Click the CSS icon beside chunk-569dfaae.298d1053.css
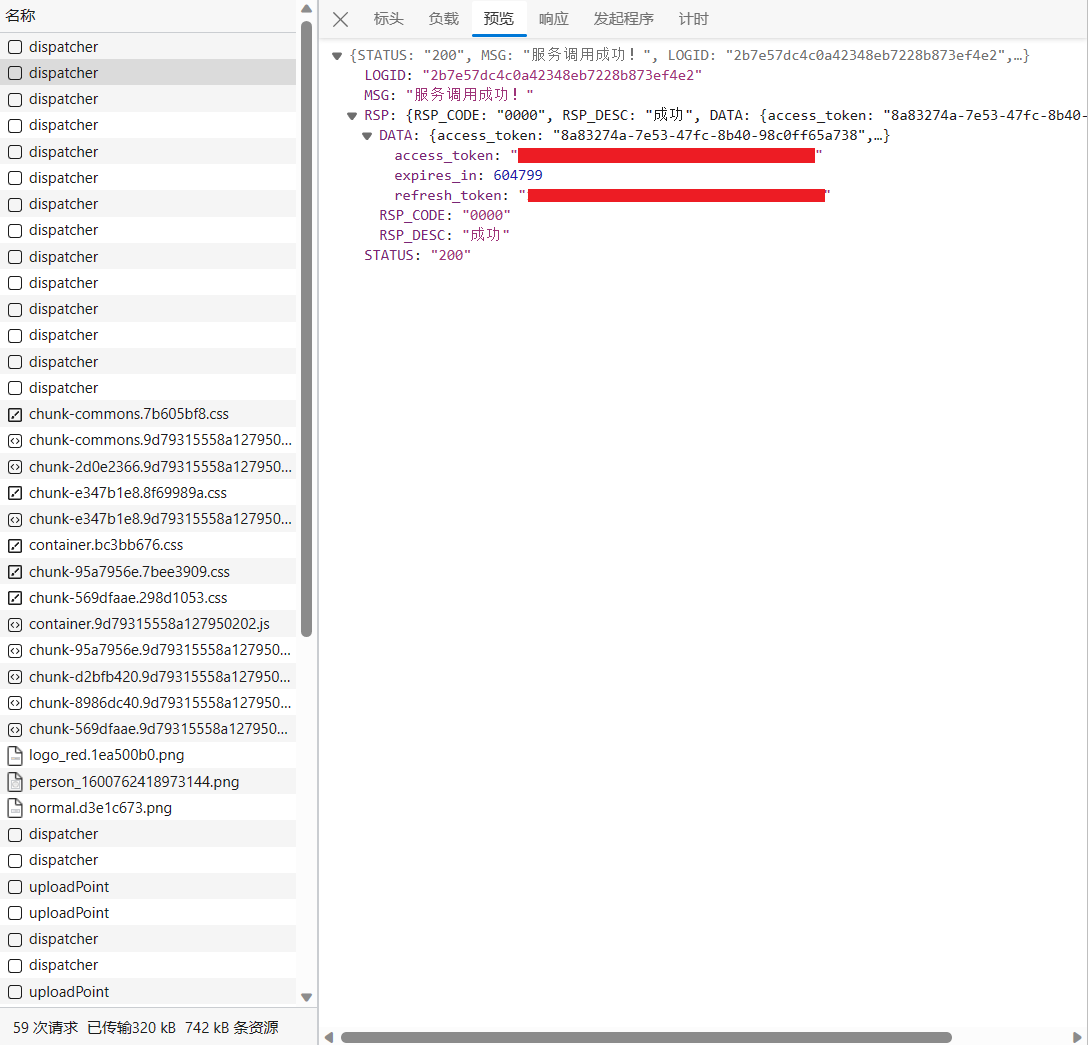Screen dimensions: 1088x1045 (x=15, y=598)
